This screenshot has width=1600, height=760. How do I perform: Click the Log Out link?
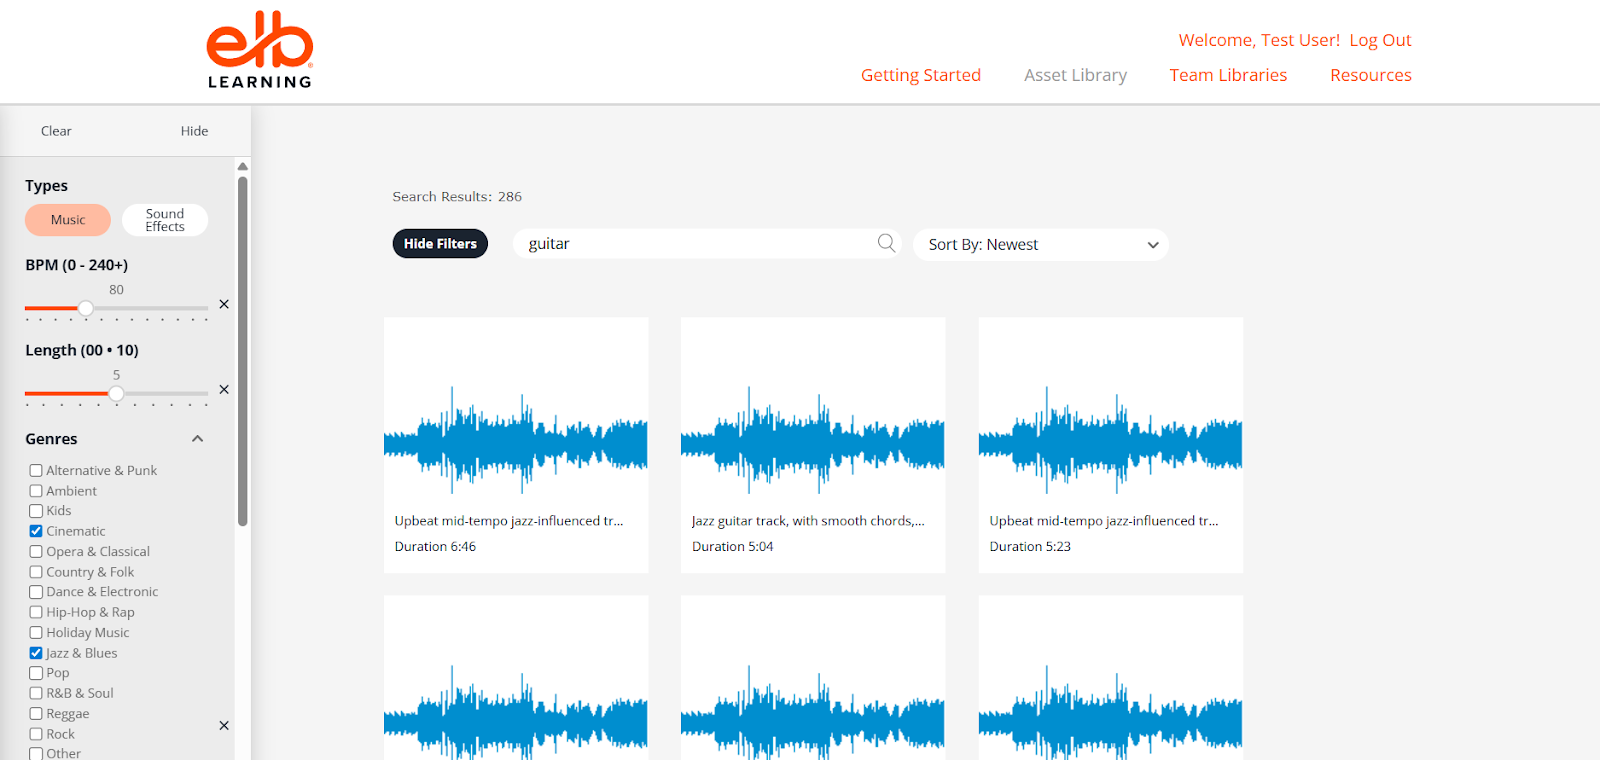1380,40
